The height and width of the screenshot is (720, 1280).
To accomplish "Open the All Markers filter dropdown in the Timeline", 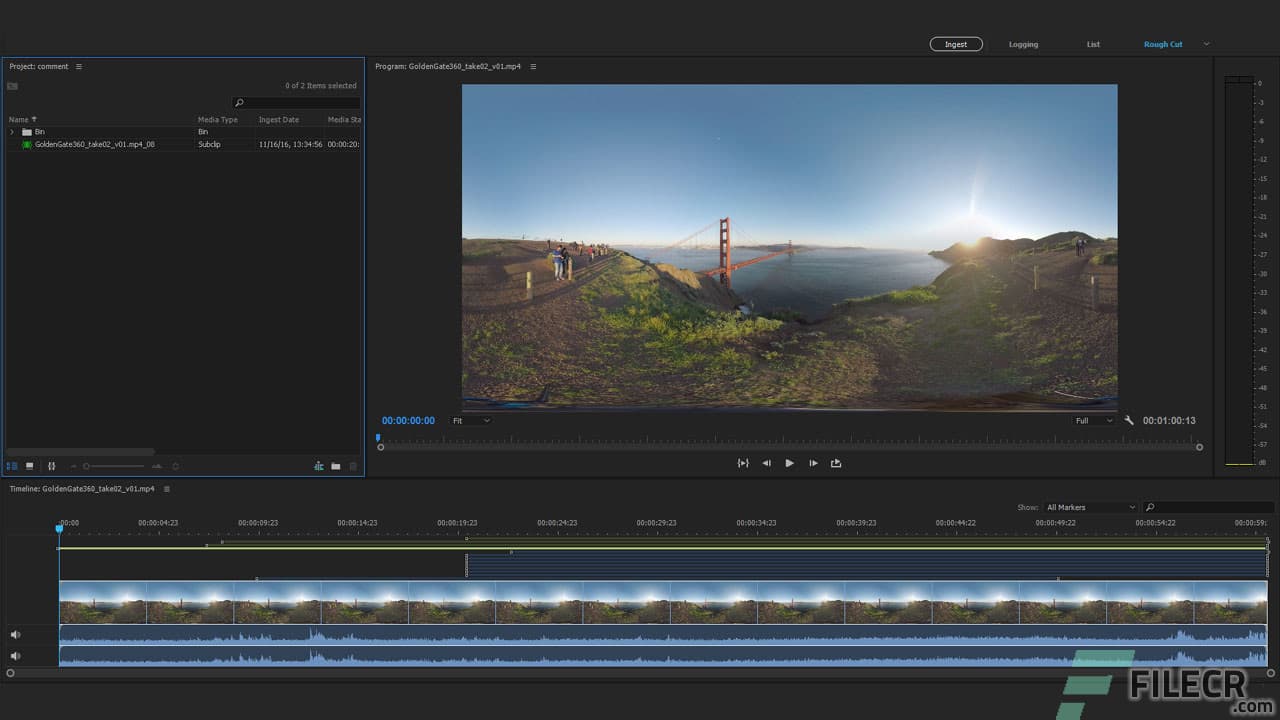I will 1090,507.
